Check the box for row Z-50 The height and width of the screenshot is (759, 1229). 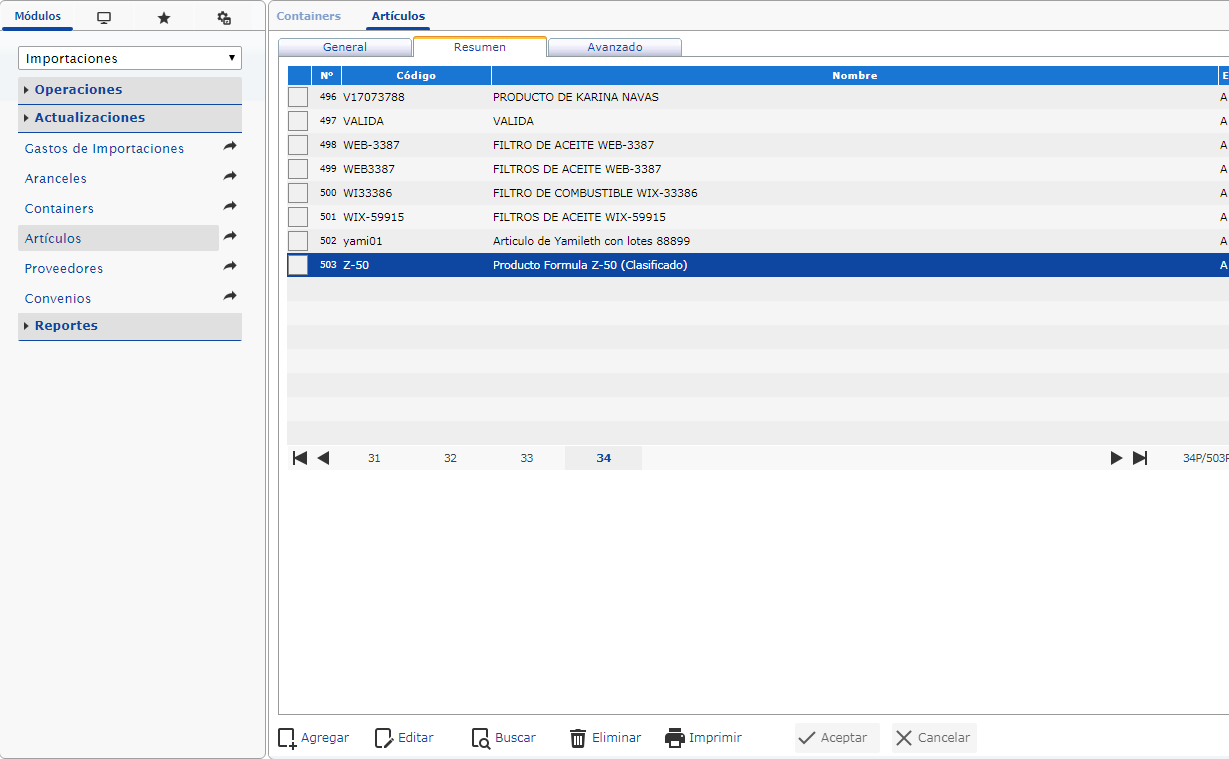click(298, 265)
